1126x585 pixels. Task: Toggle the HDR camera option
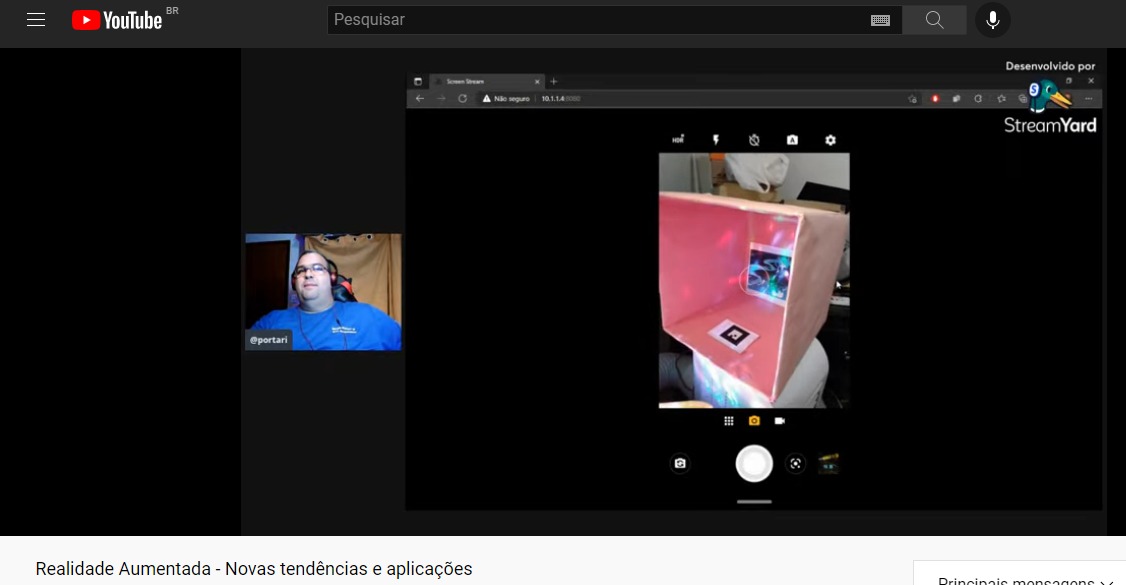click(678, 139)
